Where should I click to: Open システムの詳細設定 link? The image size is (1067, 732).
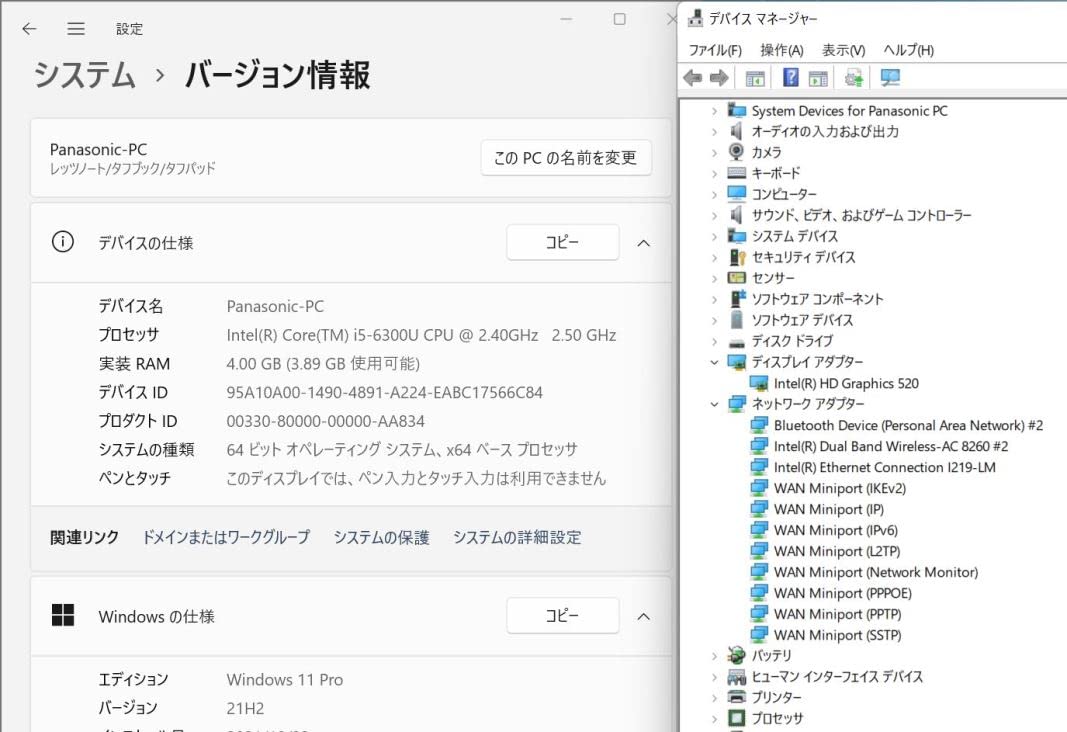pyautogui.click(x=517, y=537)
